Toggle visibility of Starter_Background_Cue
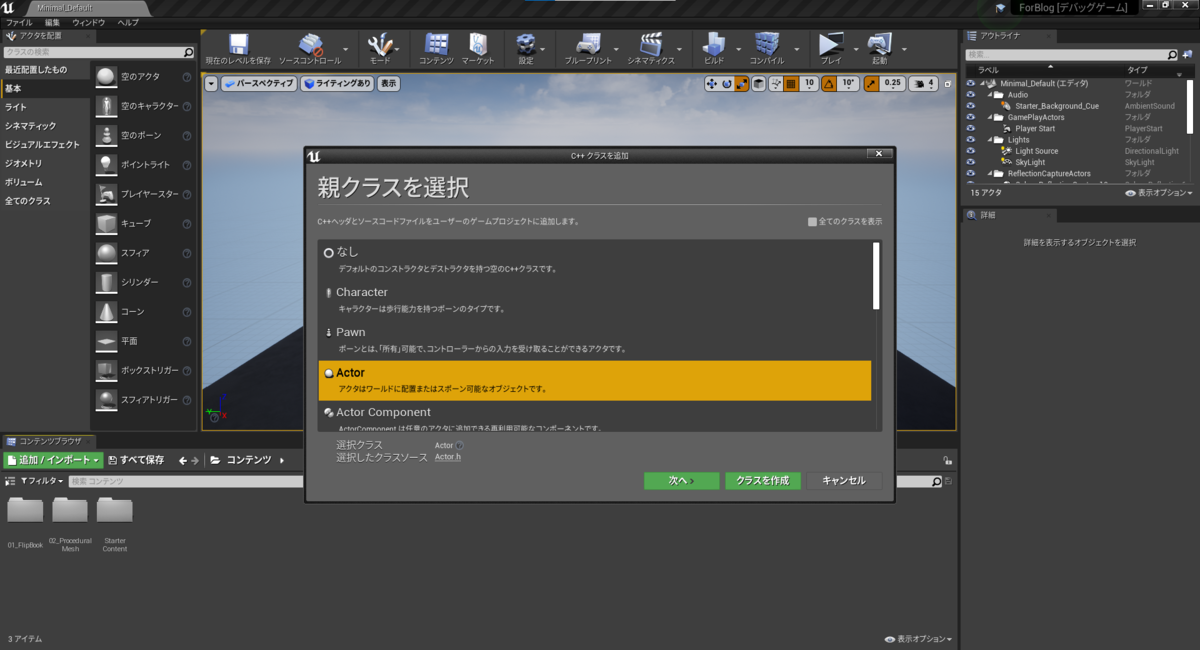The height and width of the screenshot is (650, 1200). 970,106
